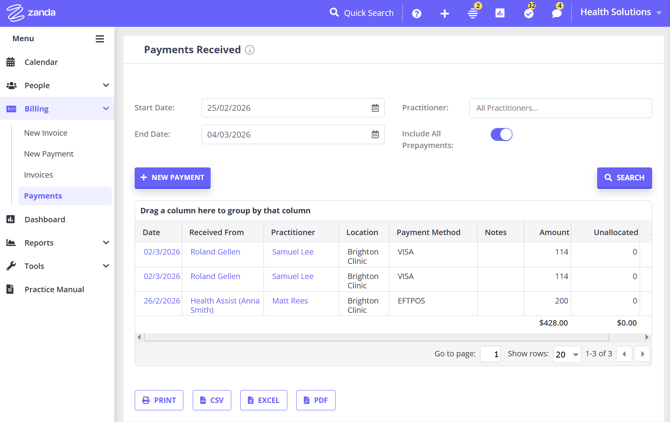Open the All Practitioners dropdown
This screenshot has height=422, width=670.
[x=560, y=108]
